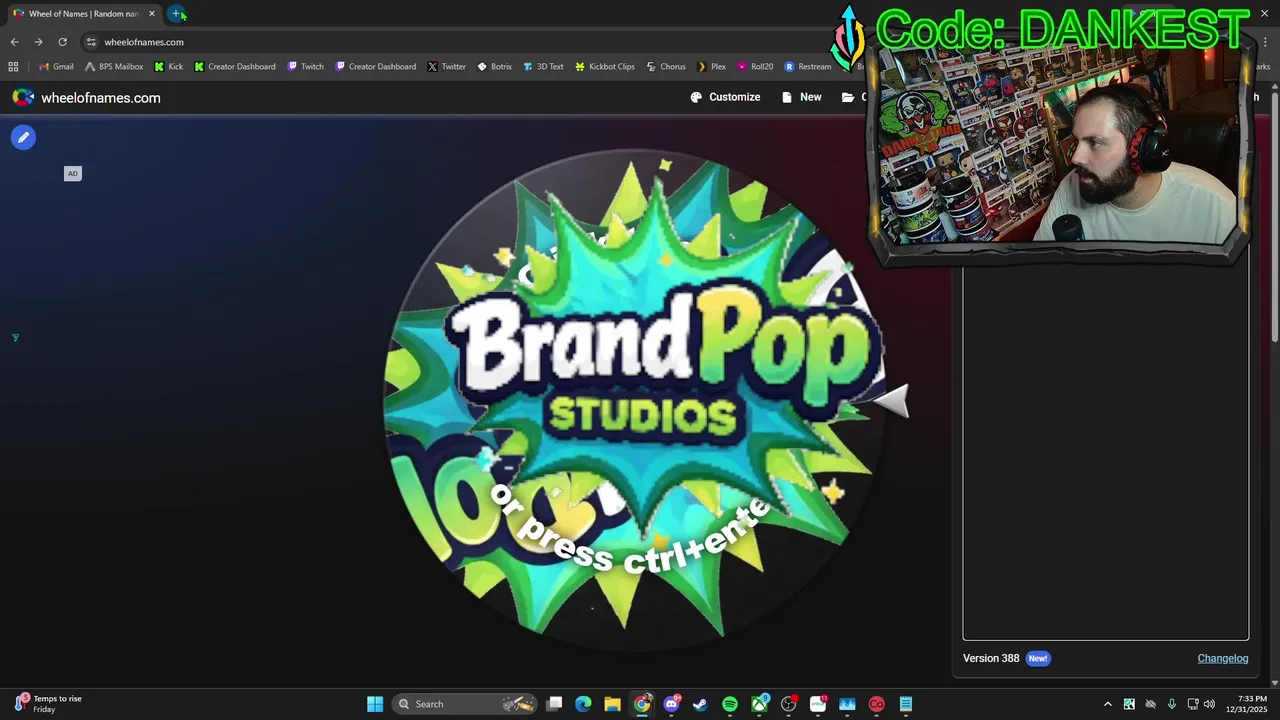Open the Plex bookmark
Screen dimensions: 1280x720
[711, 67]
